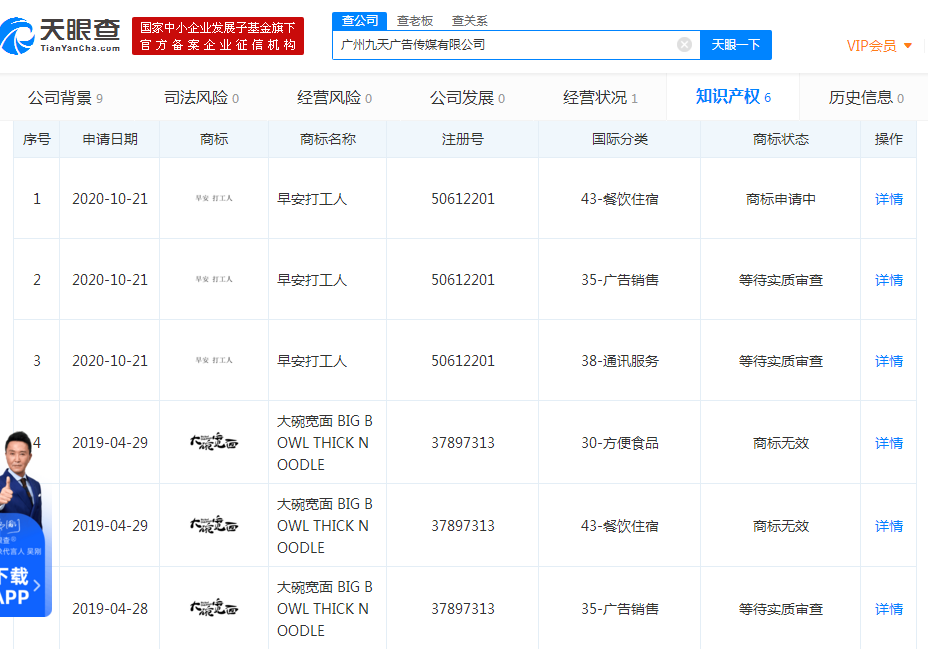Open 详情 for the 30-方便食品 trademark
This screenshot has width=928, height=649.
pos(888,443)
